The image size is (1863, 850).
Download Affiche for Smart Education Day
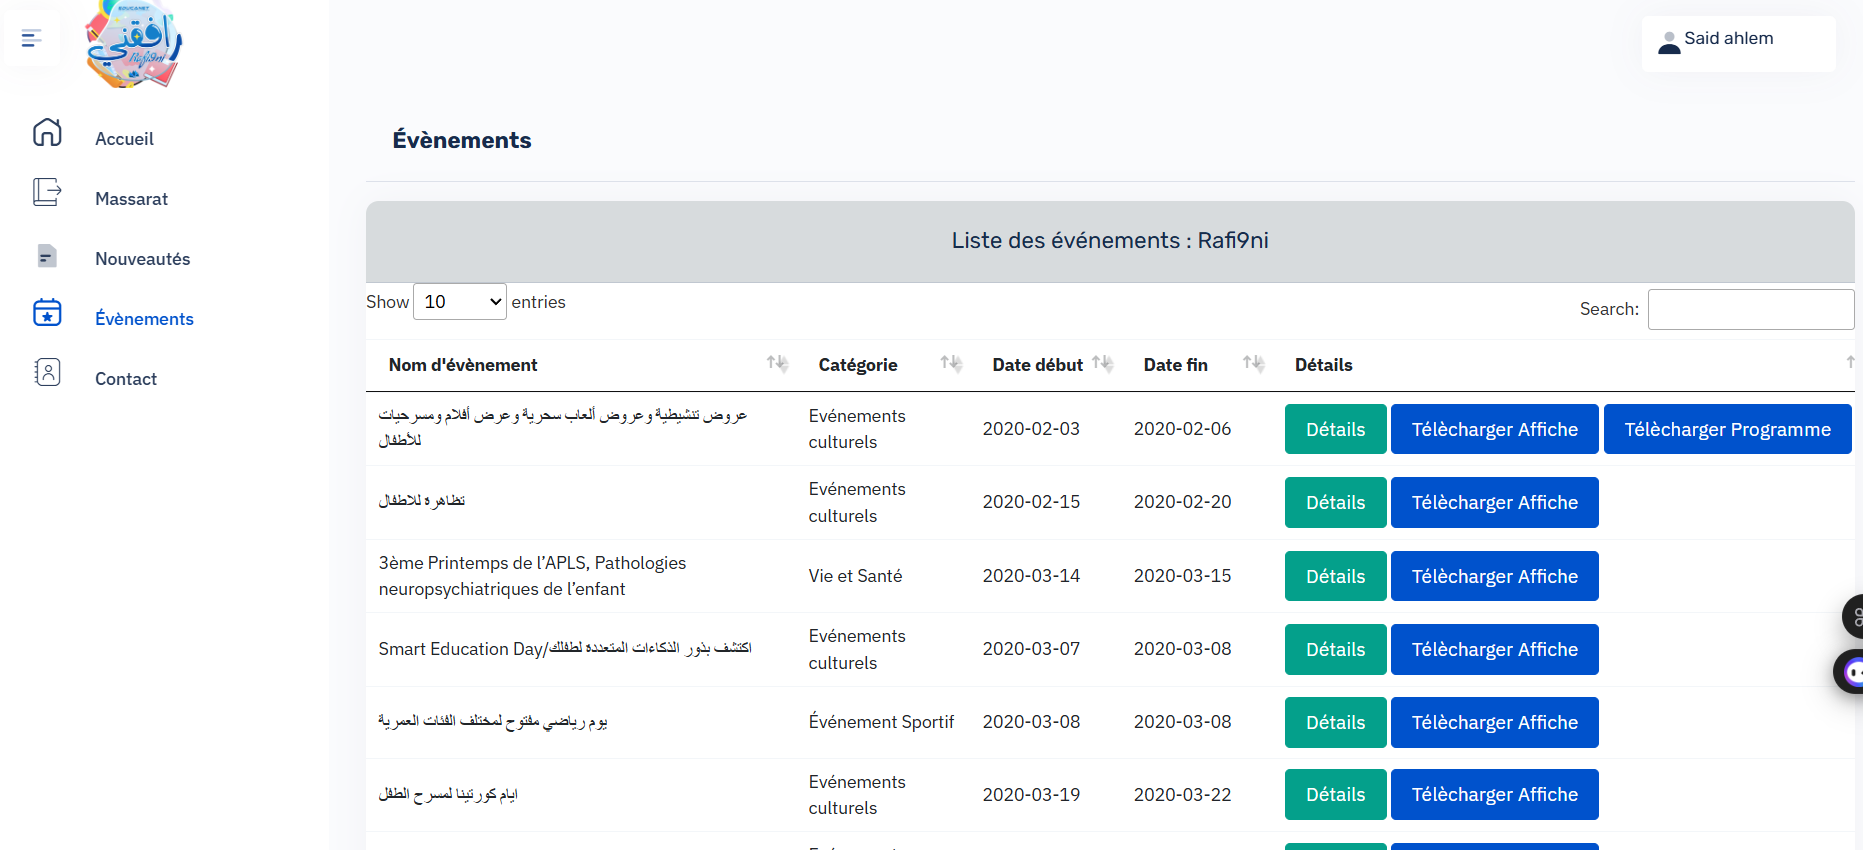pos(1494,650)
